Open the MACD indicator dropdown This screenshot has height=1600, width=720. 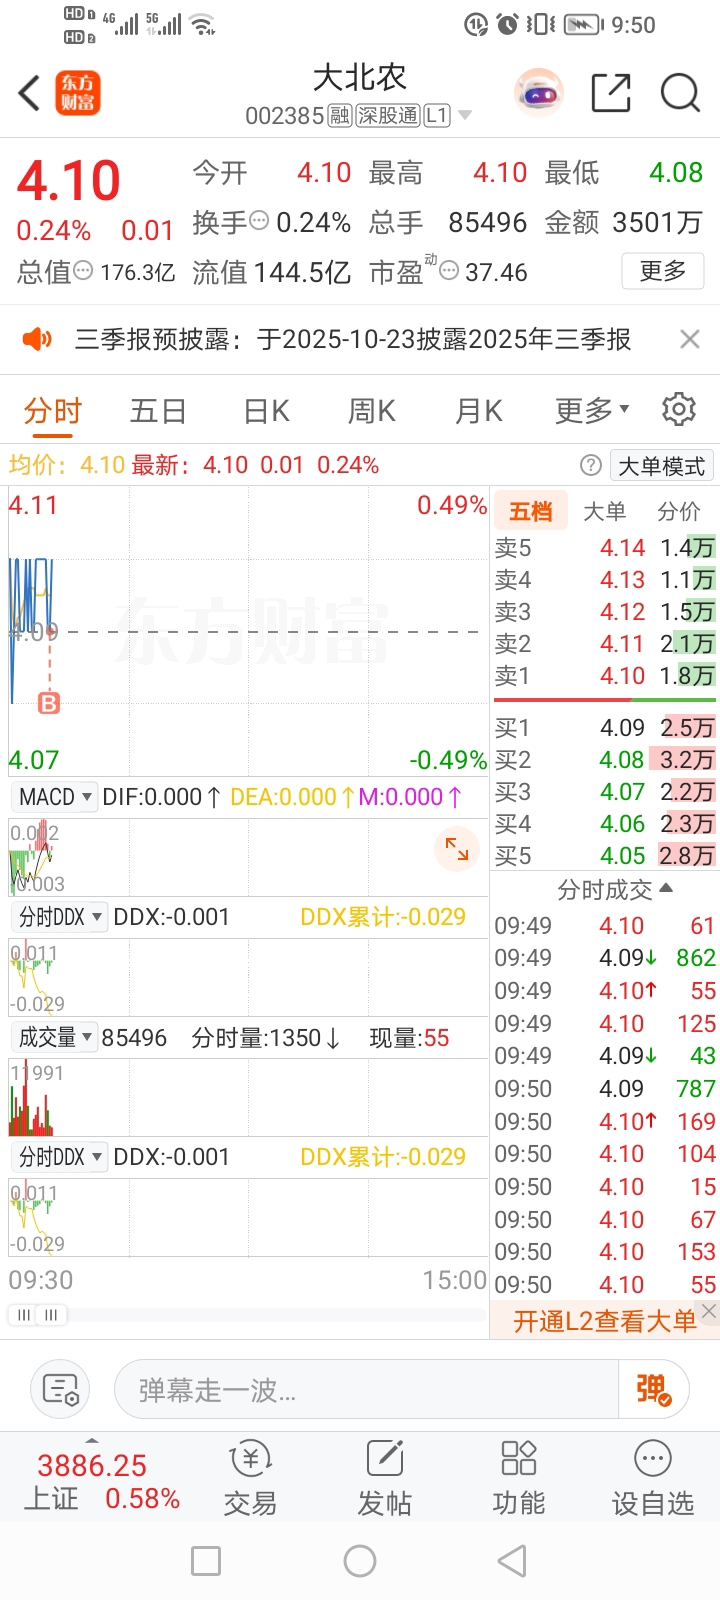coord(55,797)
